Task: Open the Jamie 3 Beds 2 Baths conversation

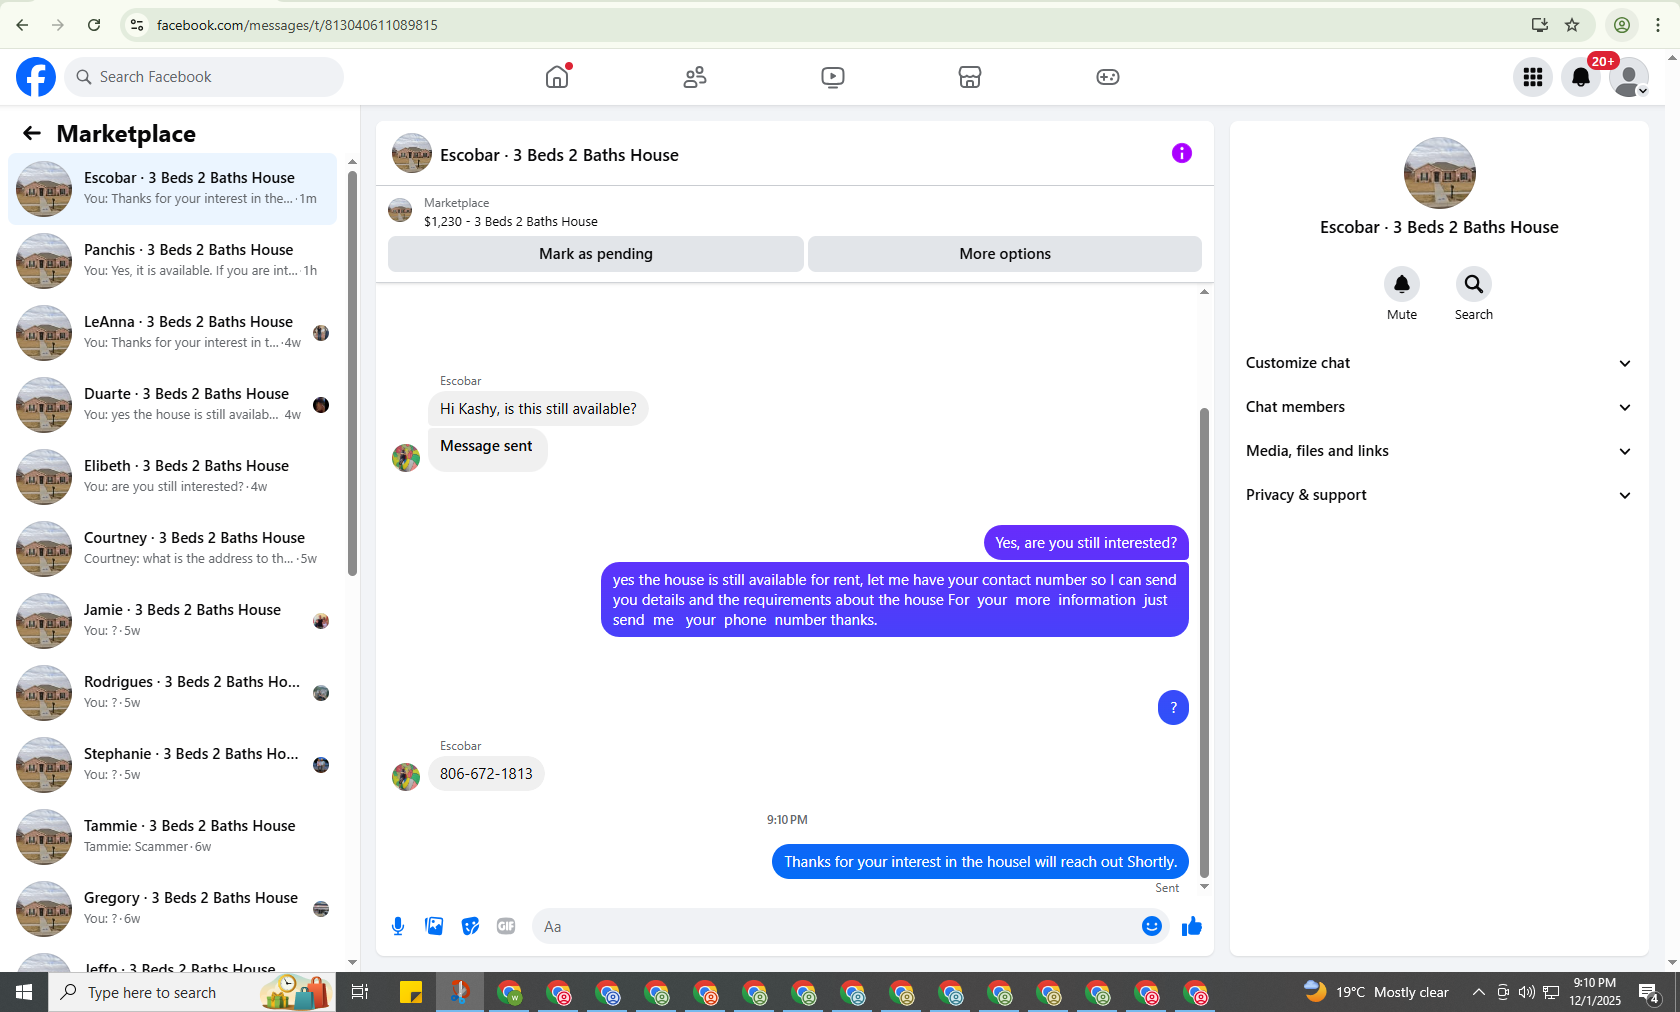Action: coord(172,620)
